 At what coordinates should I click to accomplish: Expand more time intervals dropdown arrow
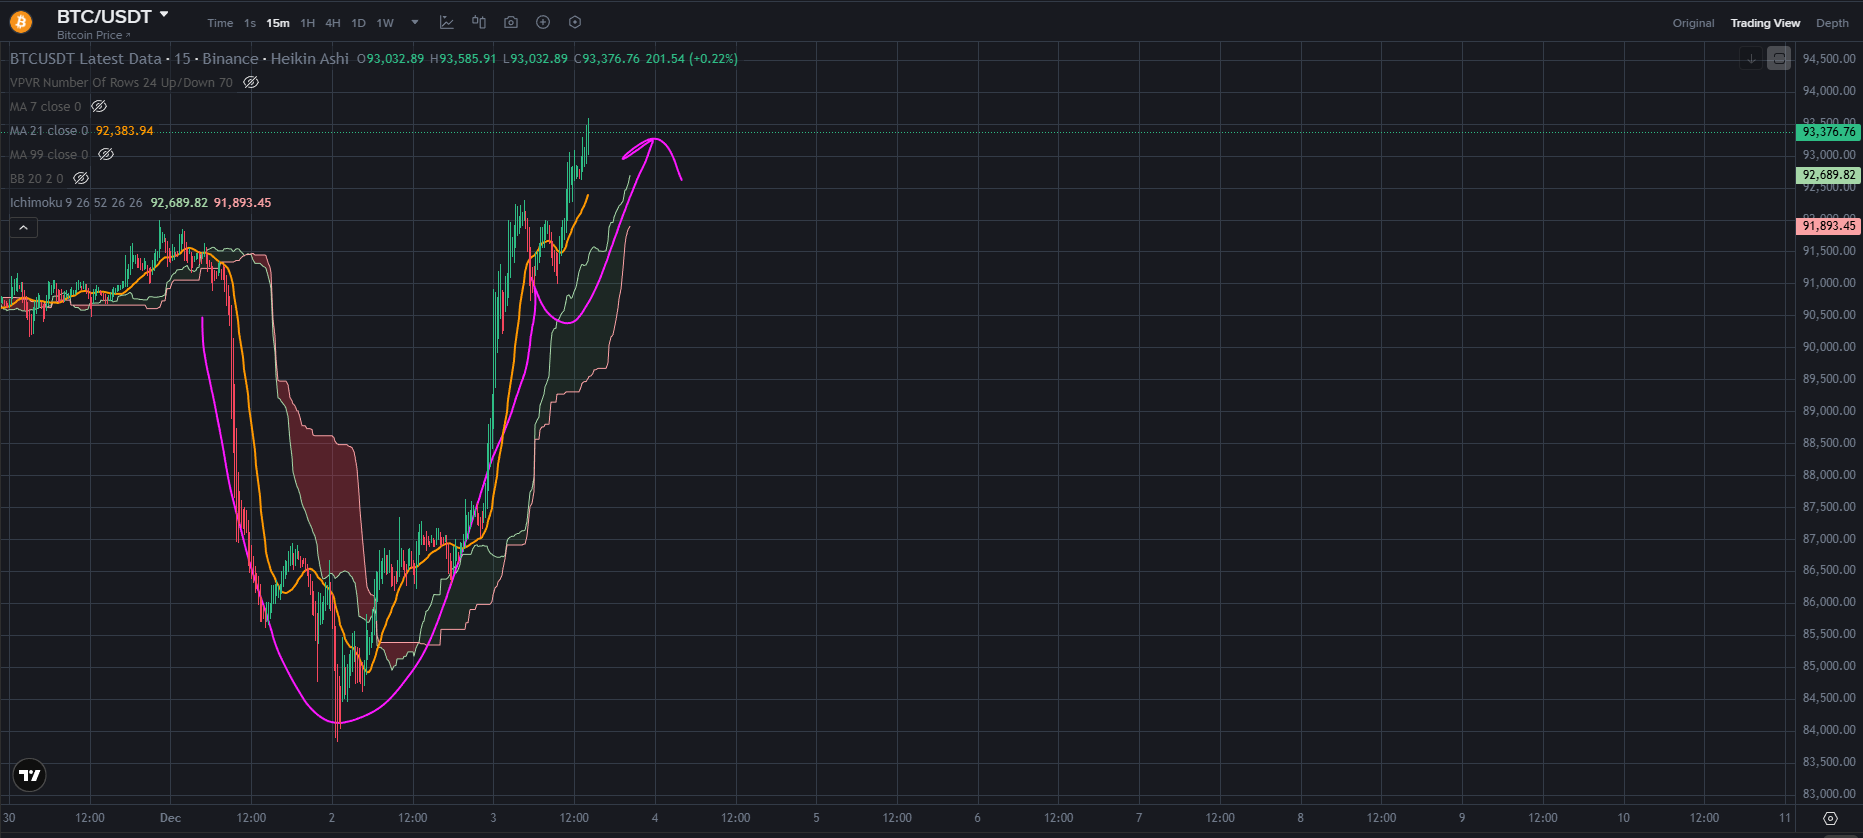coord(415,22)
